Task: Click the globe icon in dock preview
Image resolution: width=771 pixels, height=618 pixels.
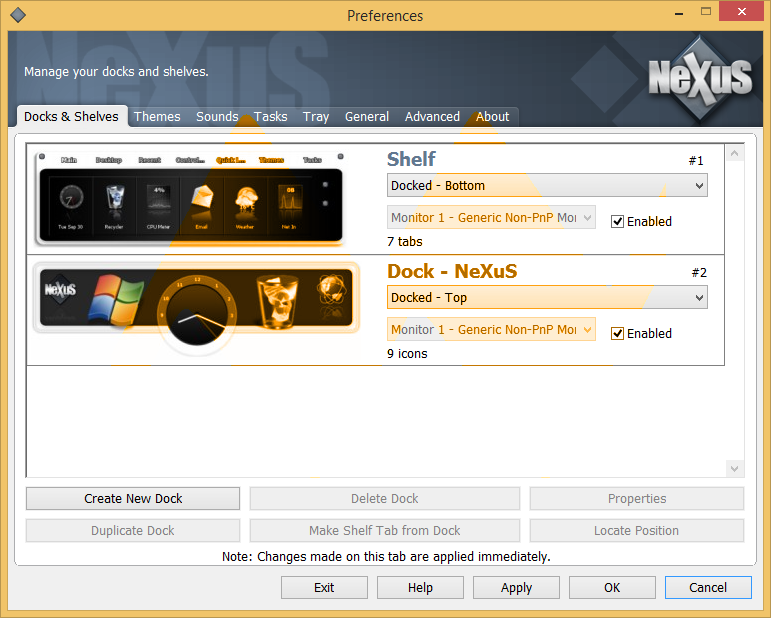Action: 331,290
